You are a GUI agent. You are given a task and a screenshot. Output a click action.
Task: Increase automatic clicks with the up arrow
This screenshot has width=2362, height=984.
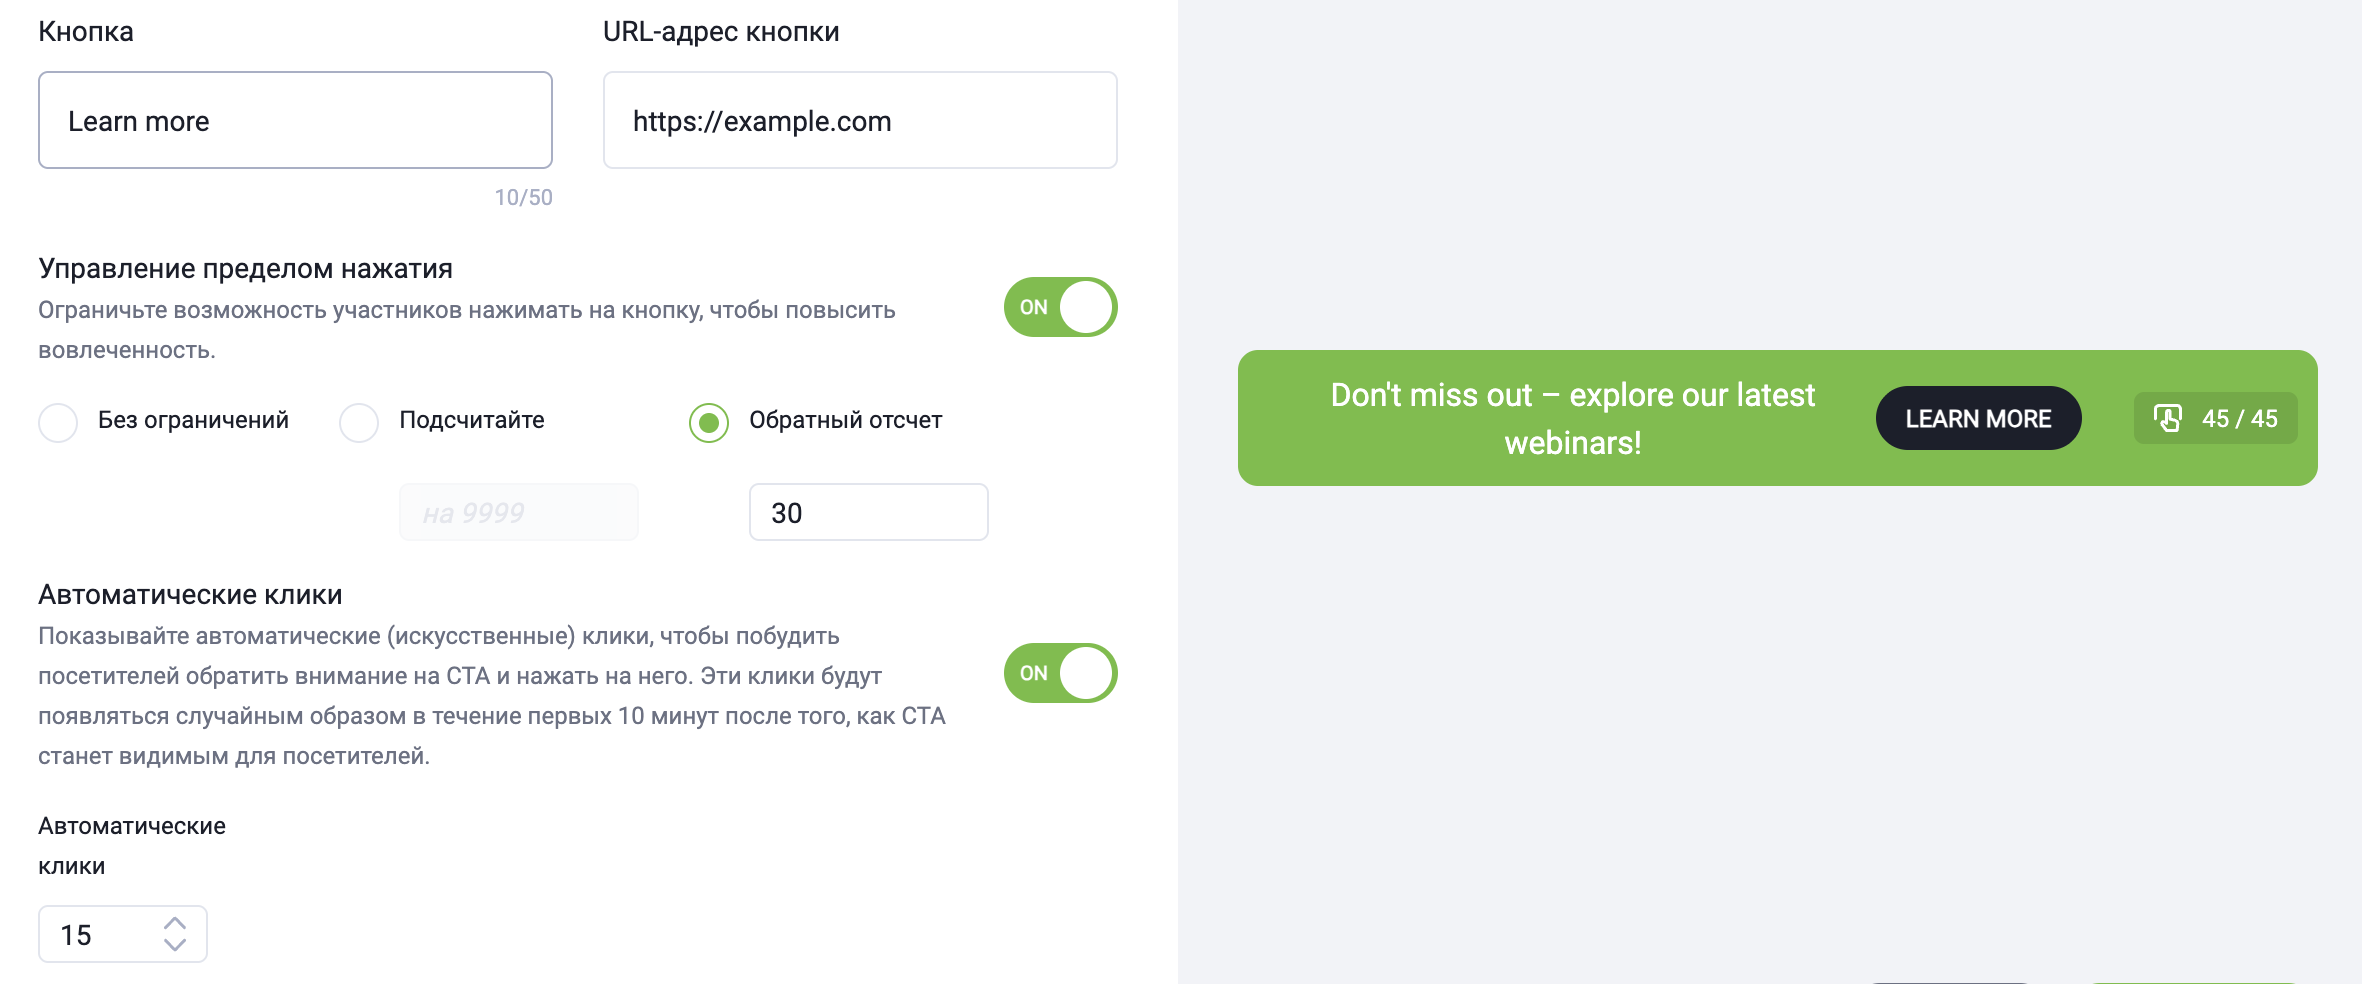[175, 922]
